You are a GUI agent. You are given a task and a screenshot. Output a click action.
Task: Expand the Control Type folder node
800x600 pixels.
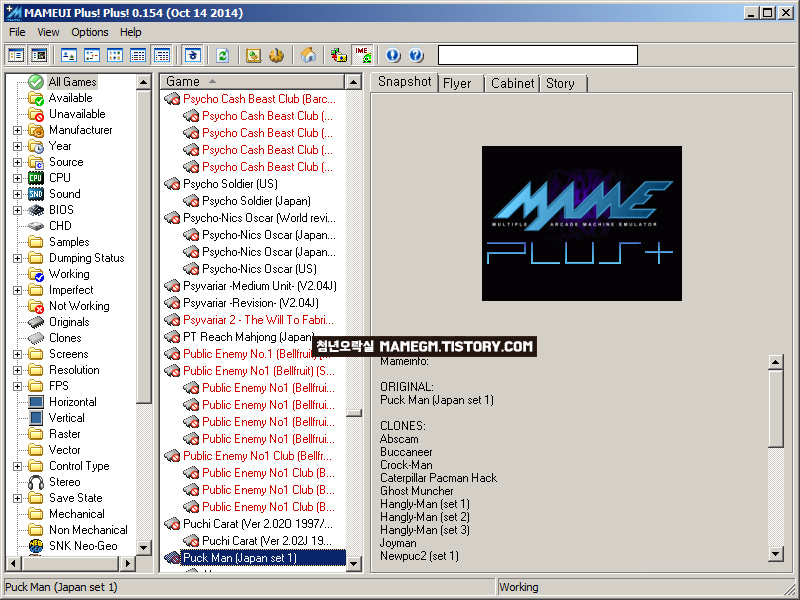point(17,466)
